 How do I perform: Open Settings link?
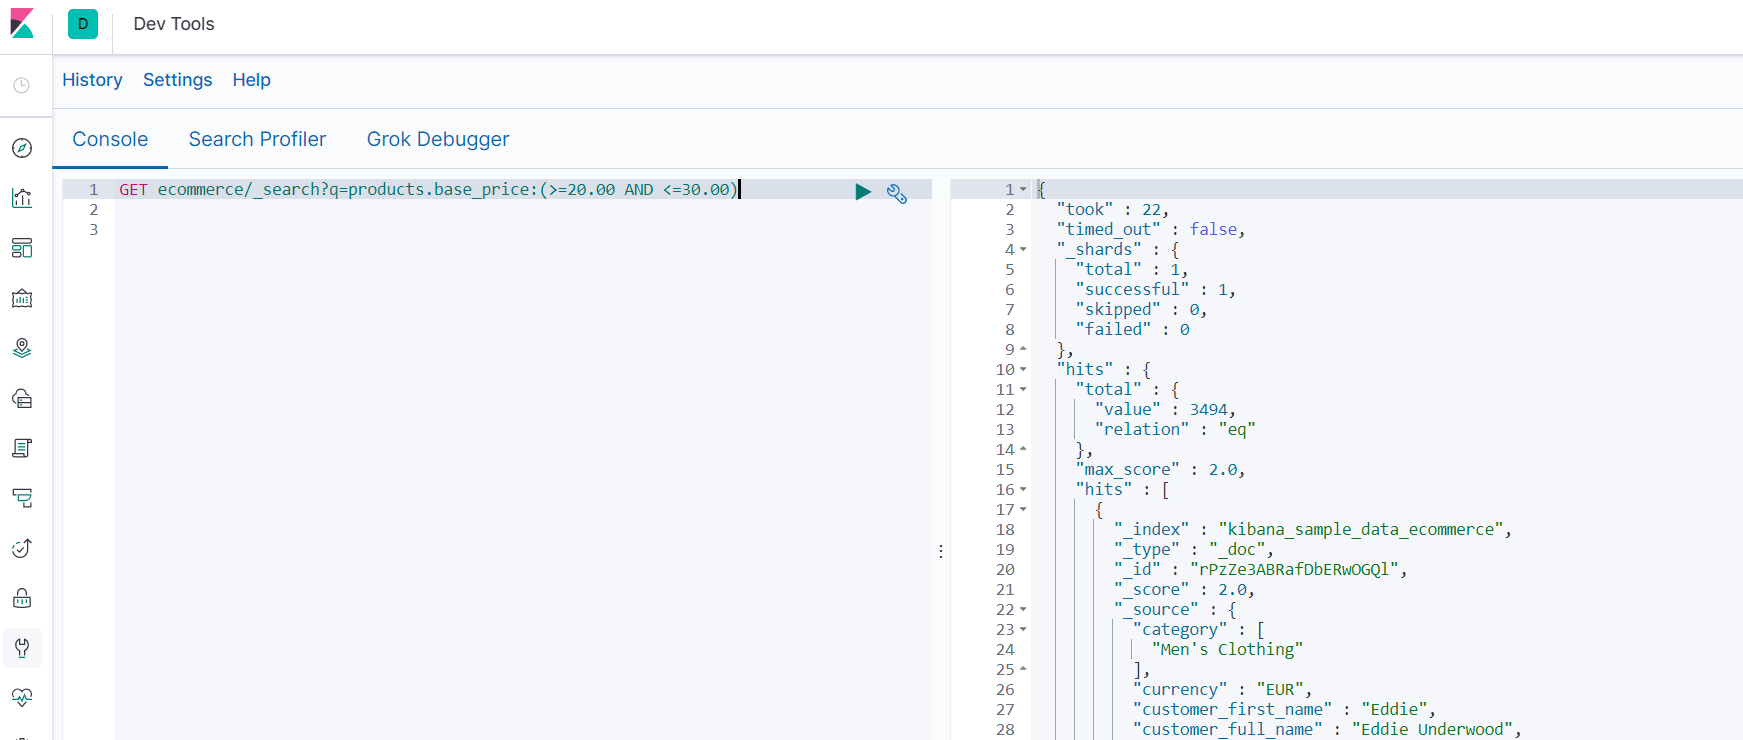(177, 80)
